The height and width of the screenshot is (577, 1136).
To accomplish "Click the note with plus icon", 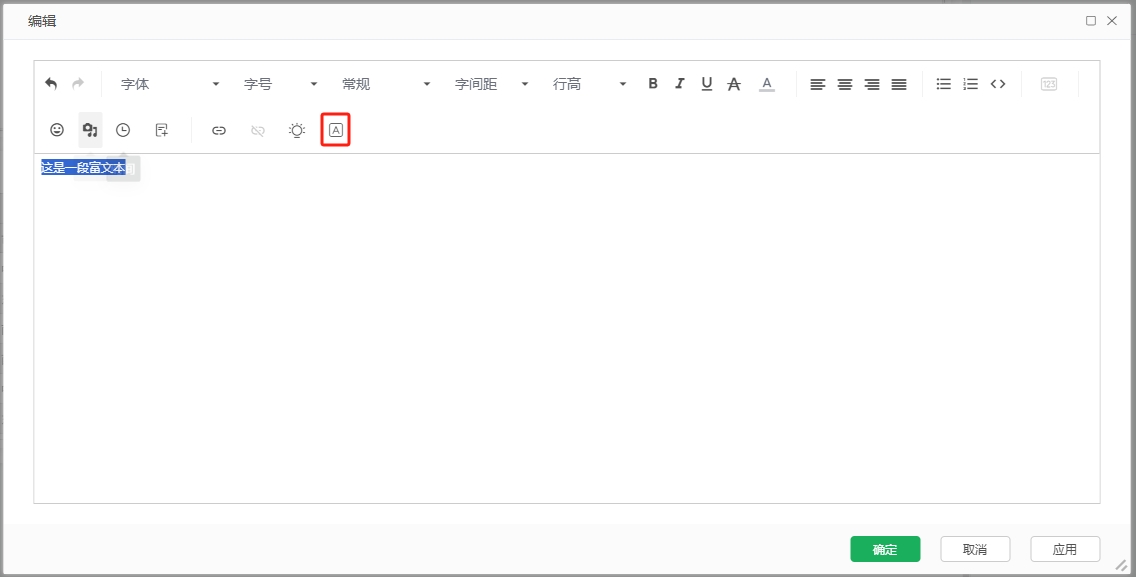I will 162,130.
